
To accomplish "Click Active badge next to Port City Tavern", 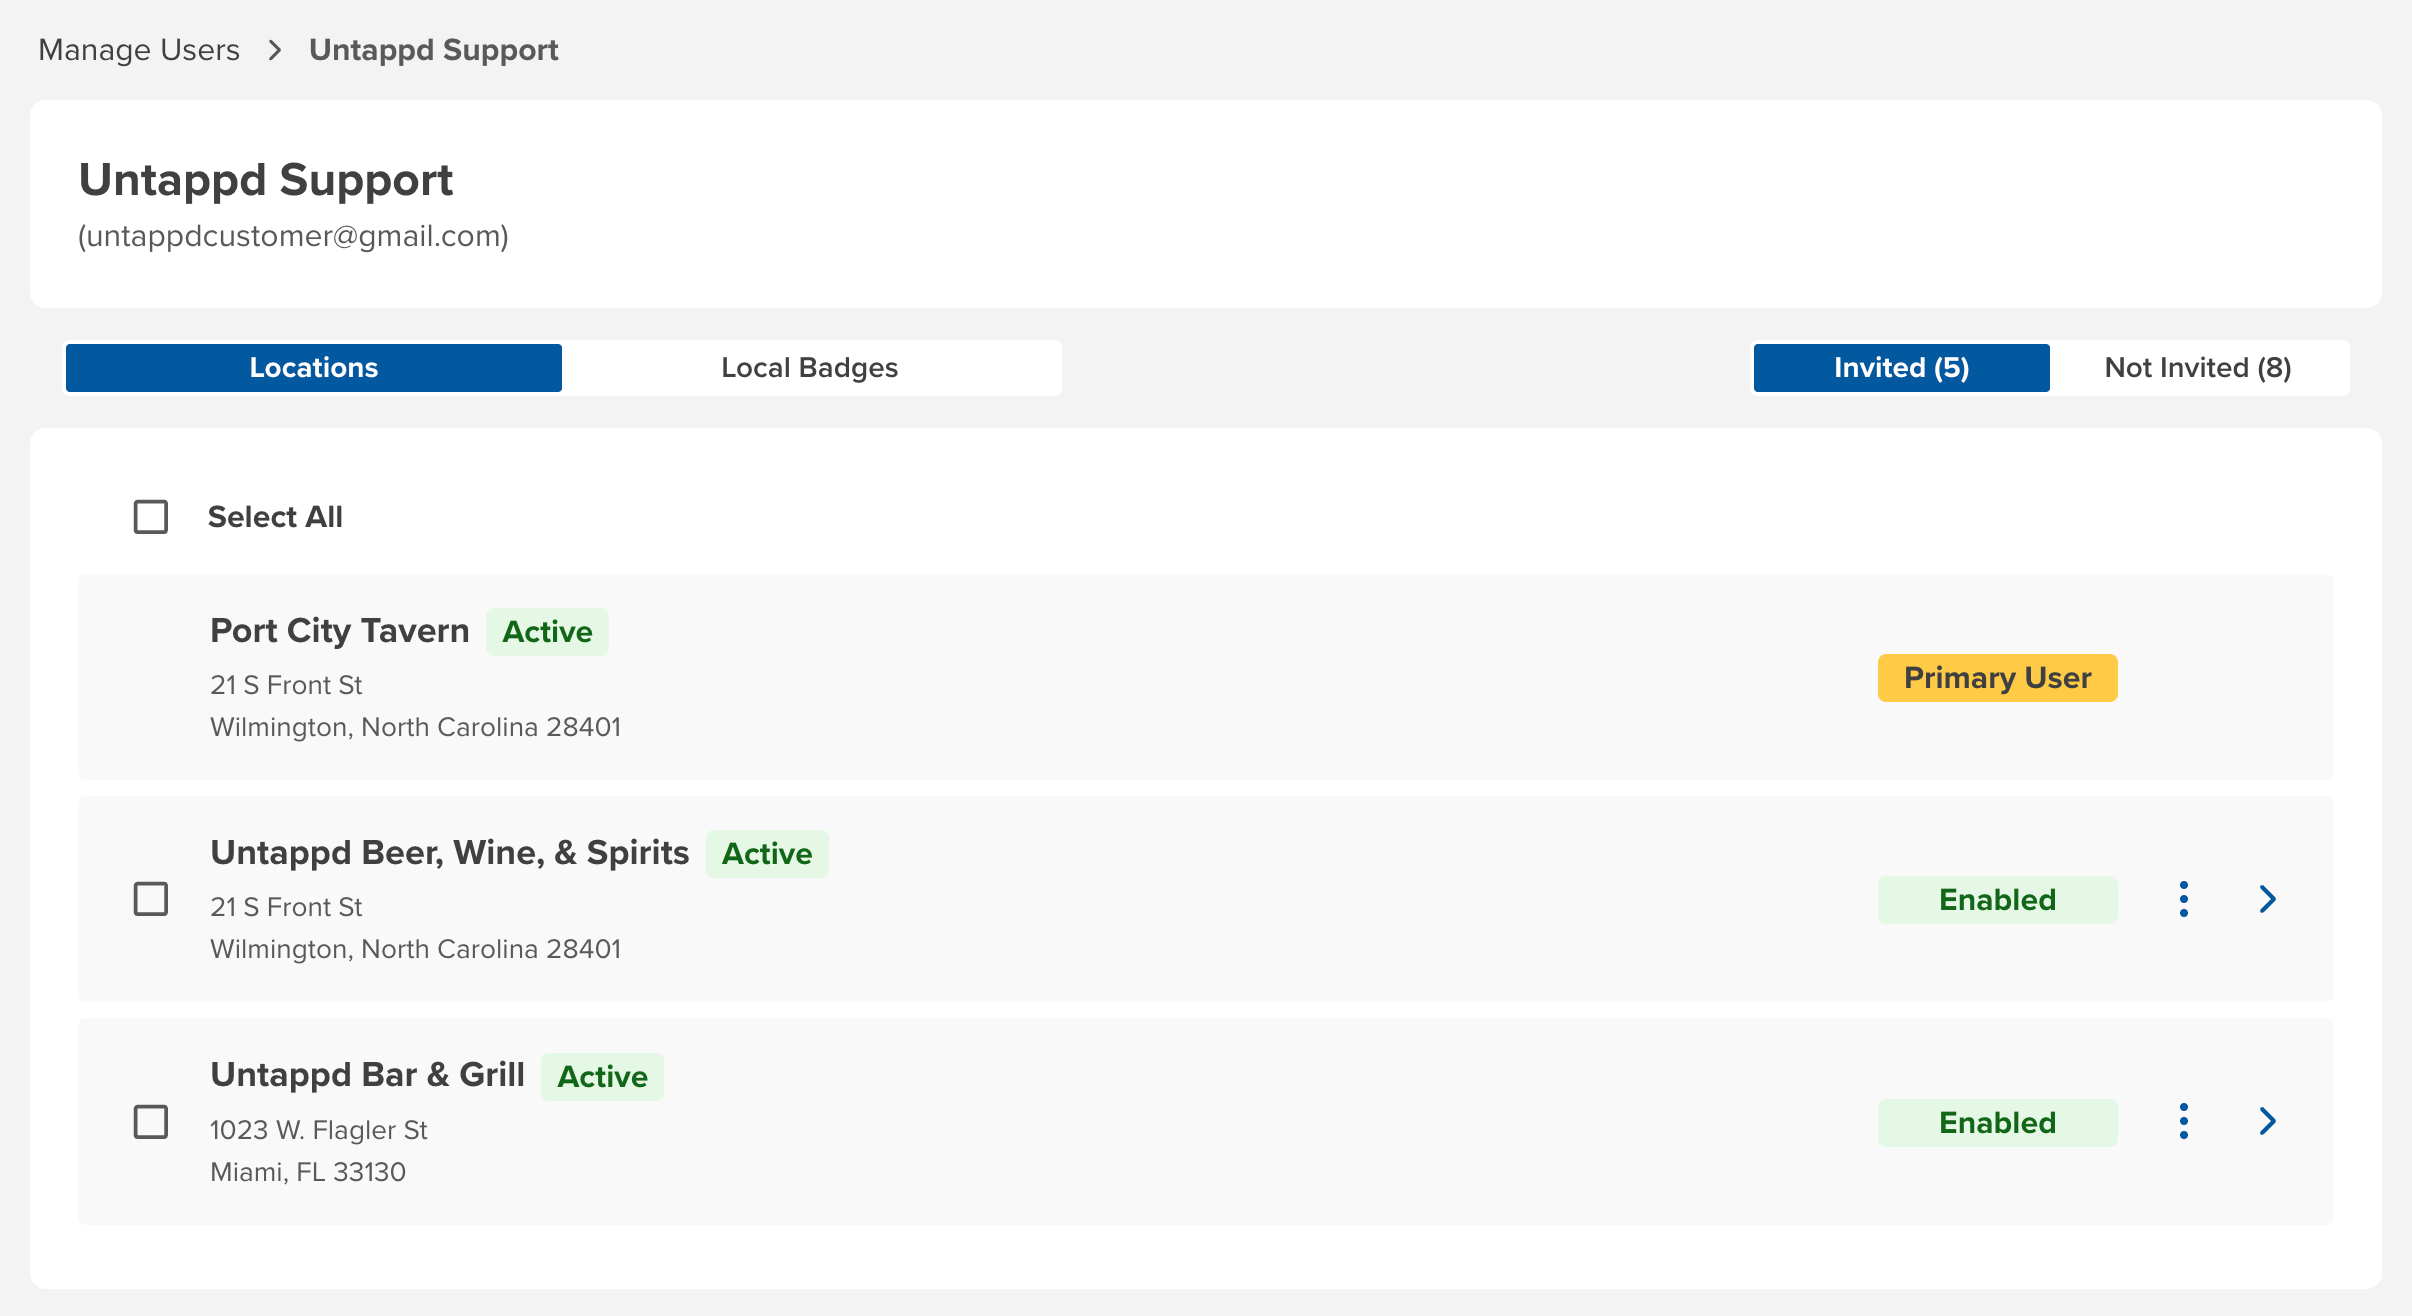I will pyautogui.click(x=547, y=632).
